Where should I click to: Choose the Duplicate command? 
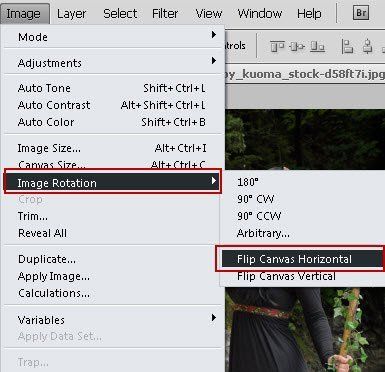click(x=47, y=259)
